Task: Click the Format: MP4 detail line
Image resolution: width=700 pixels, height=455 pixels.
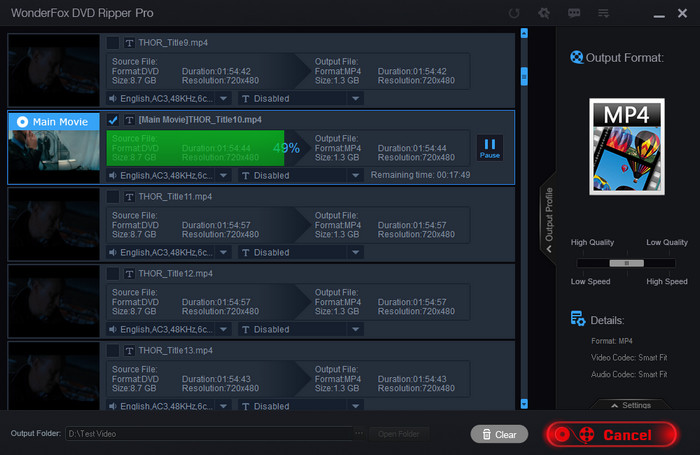Action: click(x=612, y=341)
